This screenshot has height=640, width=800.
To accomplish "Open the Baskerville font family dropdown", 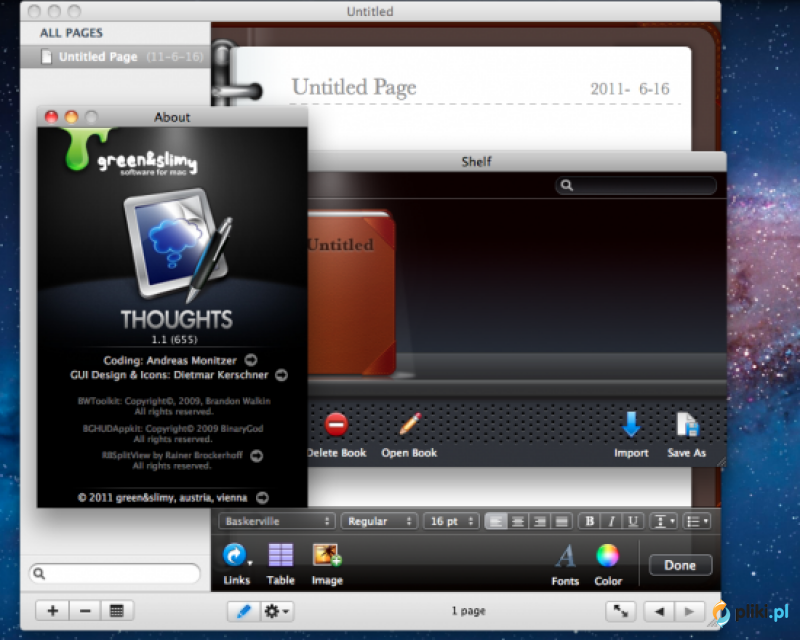I will (277, 521).
